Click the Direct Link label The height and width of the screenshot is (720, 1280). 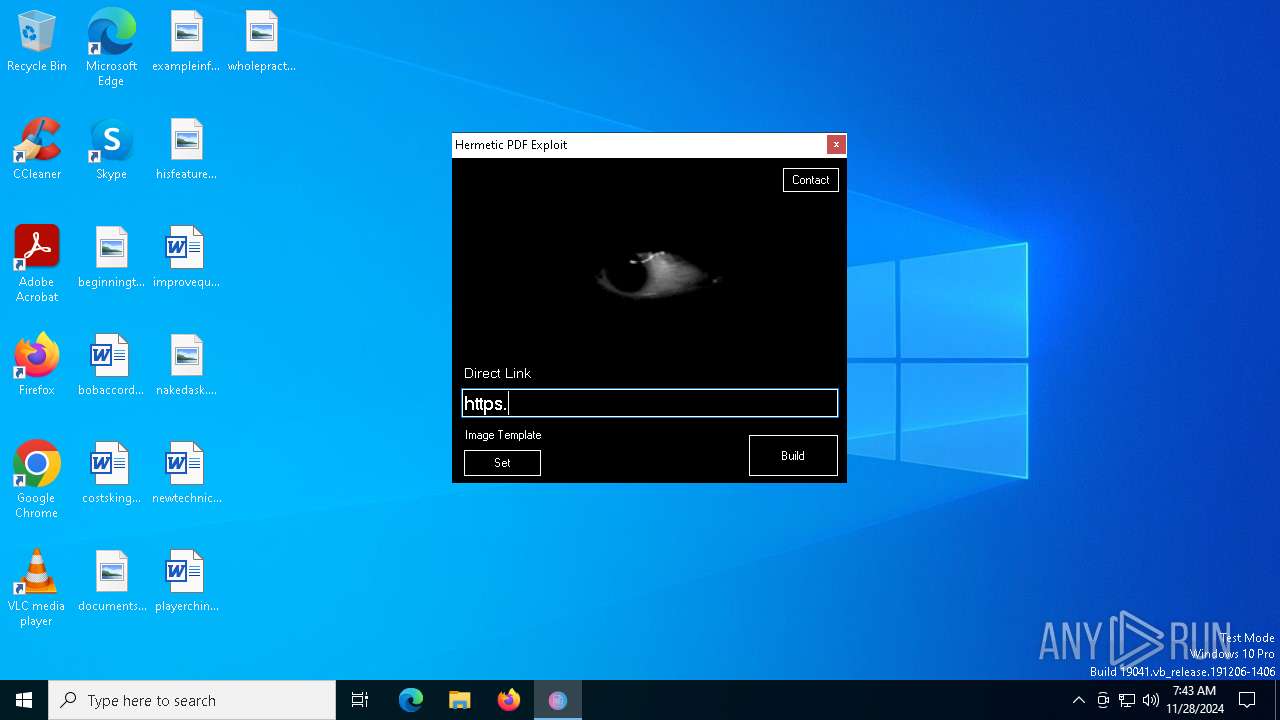point(497,373)
